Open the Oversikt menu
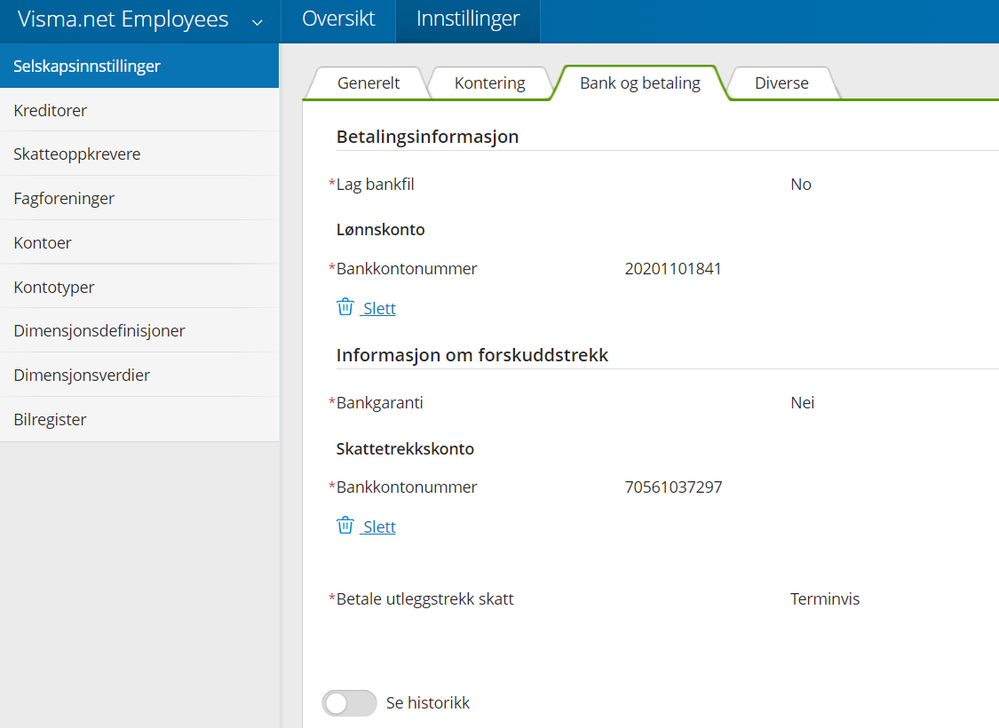The height and width of the screenshot is (728, 999). tap(338, 20)
